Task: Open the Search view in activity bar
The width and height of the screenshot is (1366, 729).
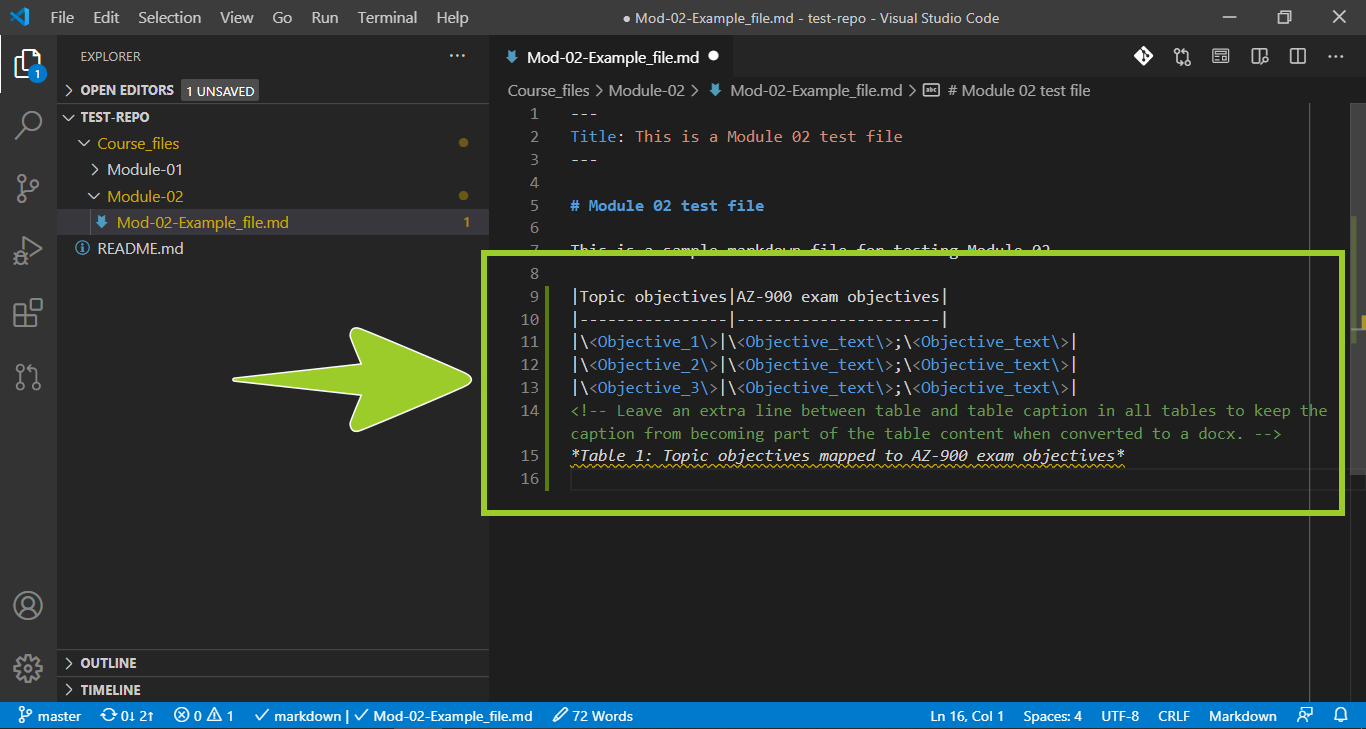Action: point(28,126)
